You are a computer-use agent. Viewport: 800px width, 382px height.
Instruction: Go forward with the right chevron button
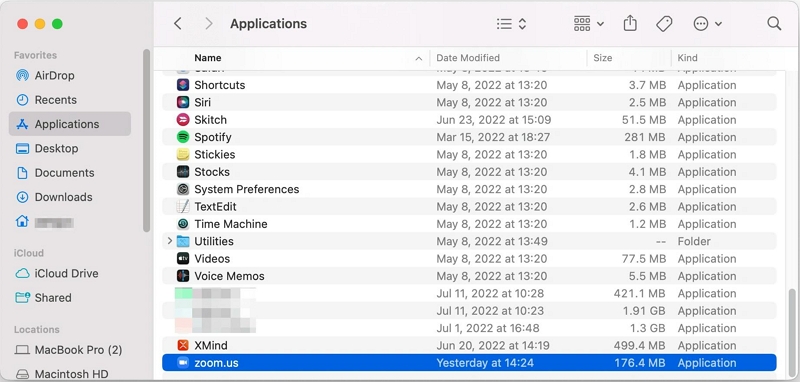[209, 23]
